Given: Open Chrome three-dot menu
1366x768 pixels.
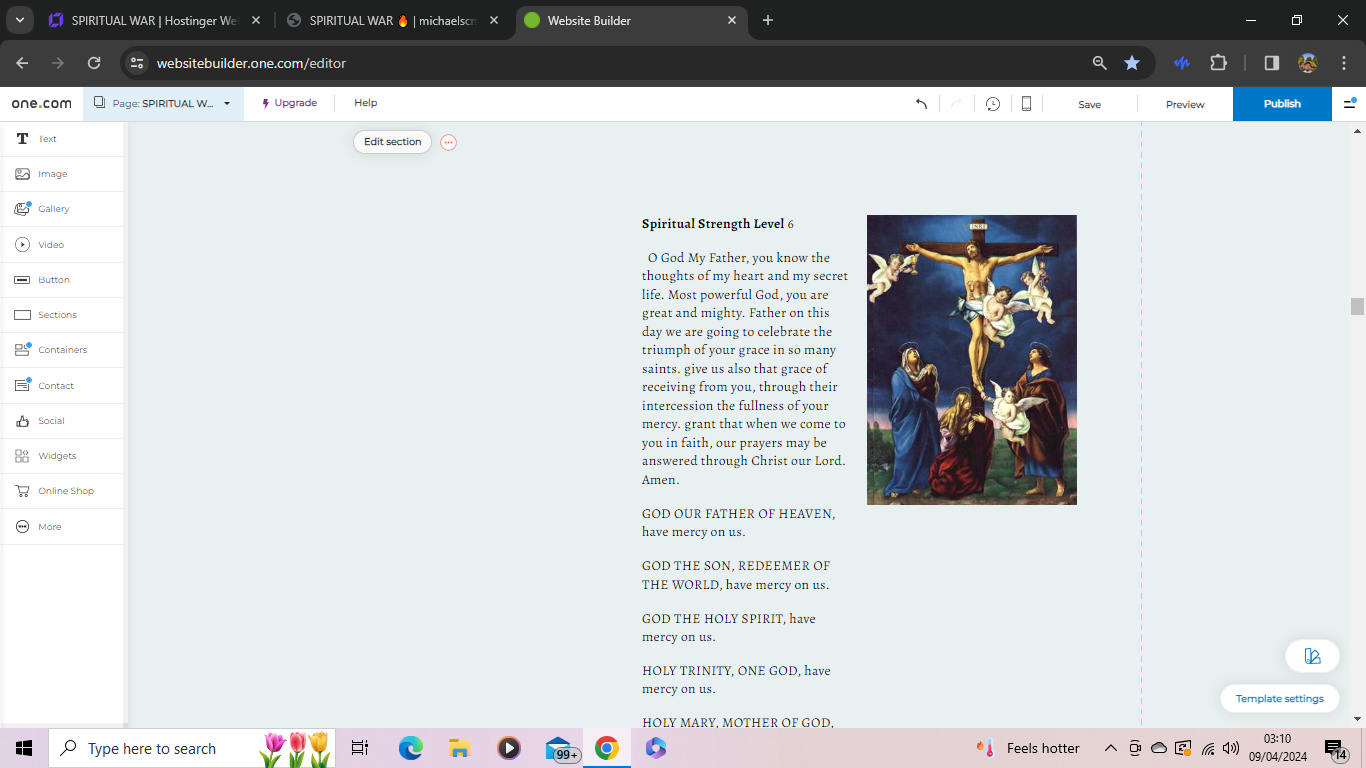Looking at the screenshot, I should (1344, 63).
